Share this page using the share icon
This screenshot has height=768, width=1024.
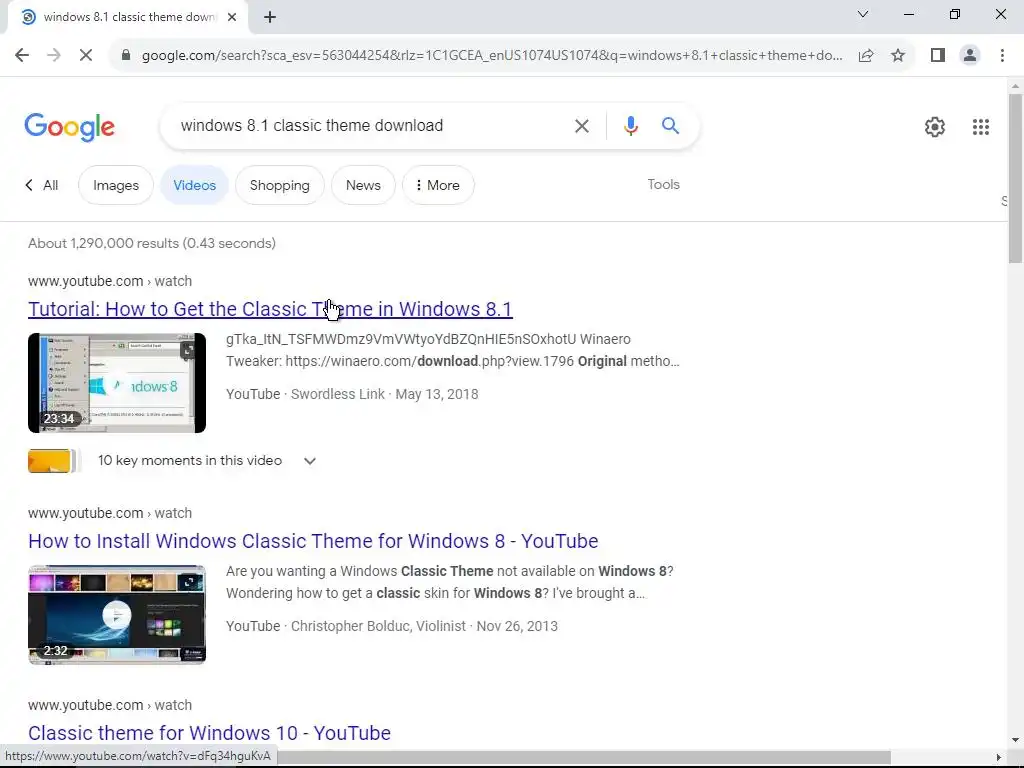pos(866,55)
